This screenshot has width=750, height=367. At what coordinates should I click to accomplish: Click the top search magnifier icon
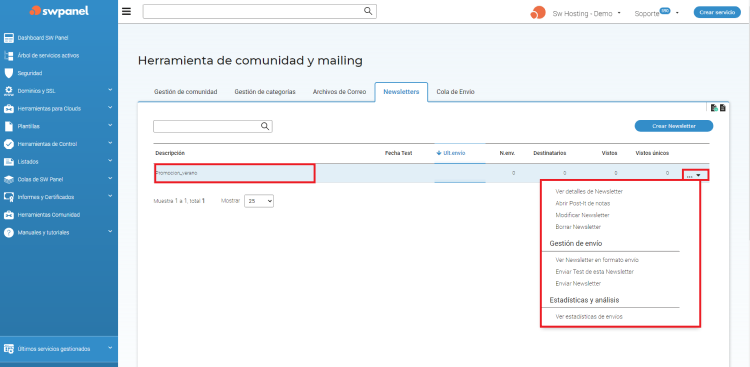pyautogui.click(x=368, y=11)
